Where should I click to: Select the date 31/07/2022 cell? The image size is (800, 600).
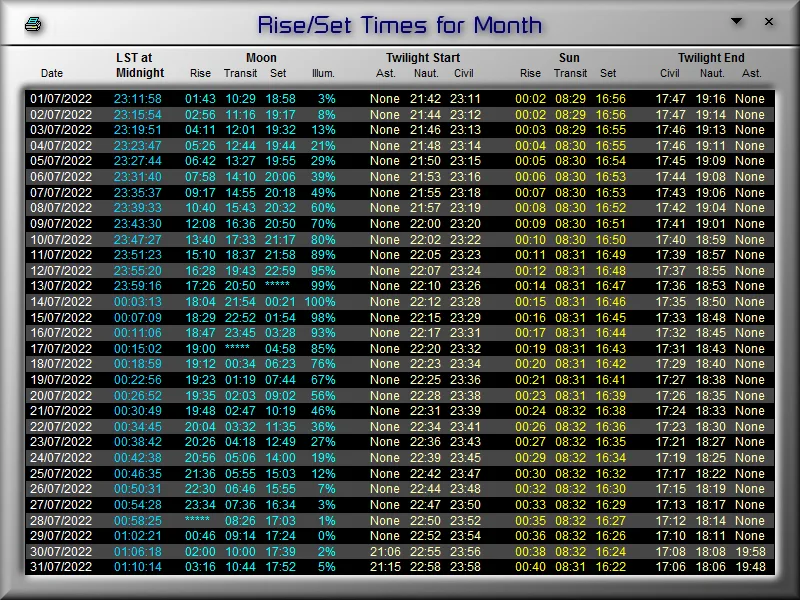[61, 567]
